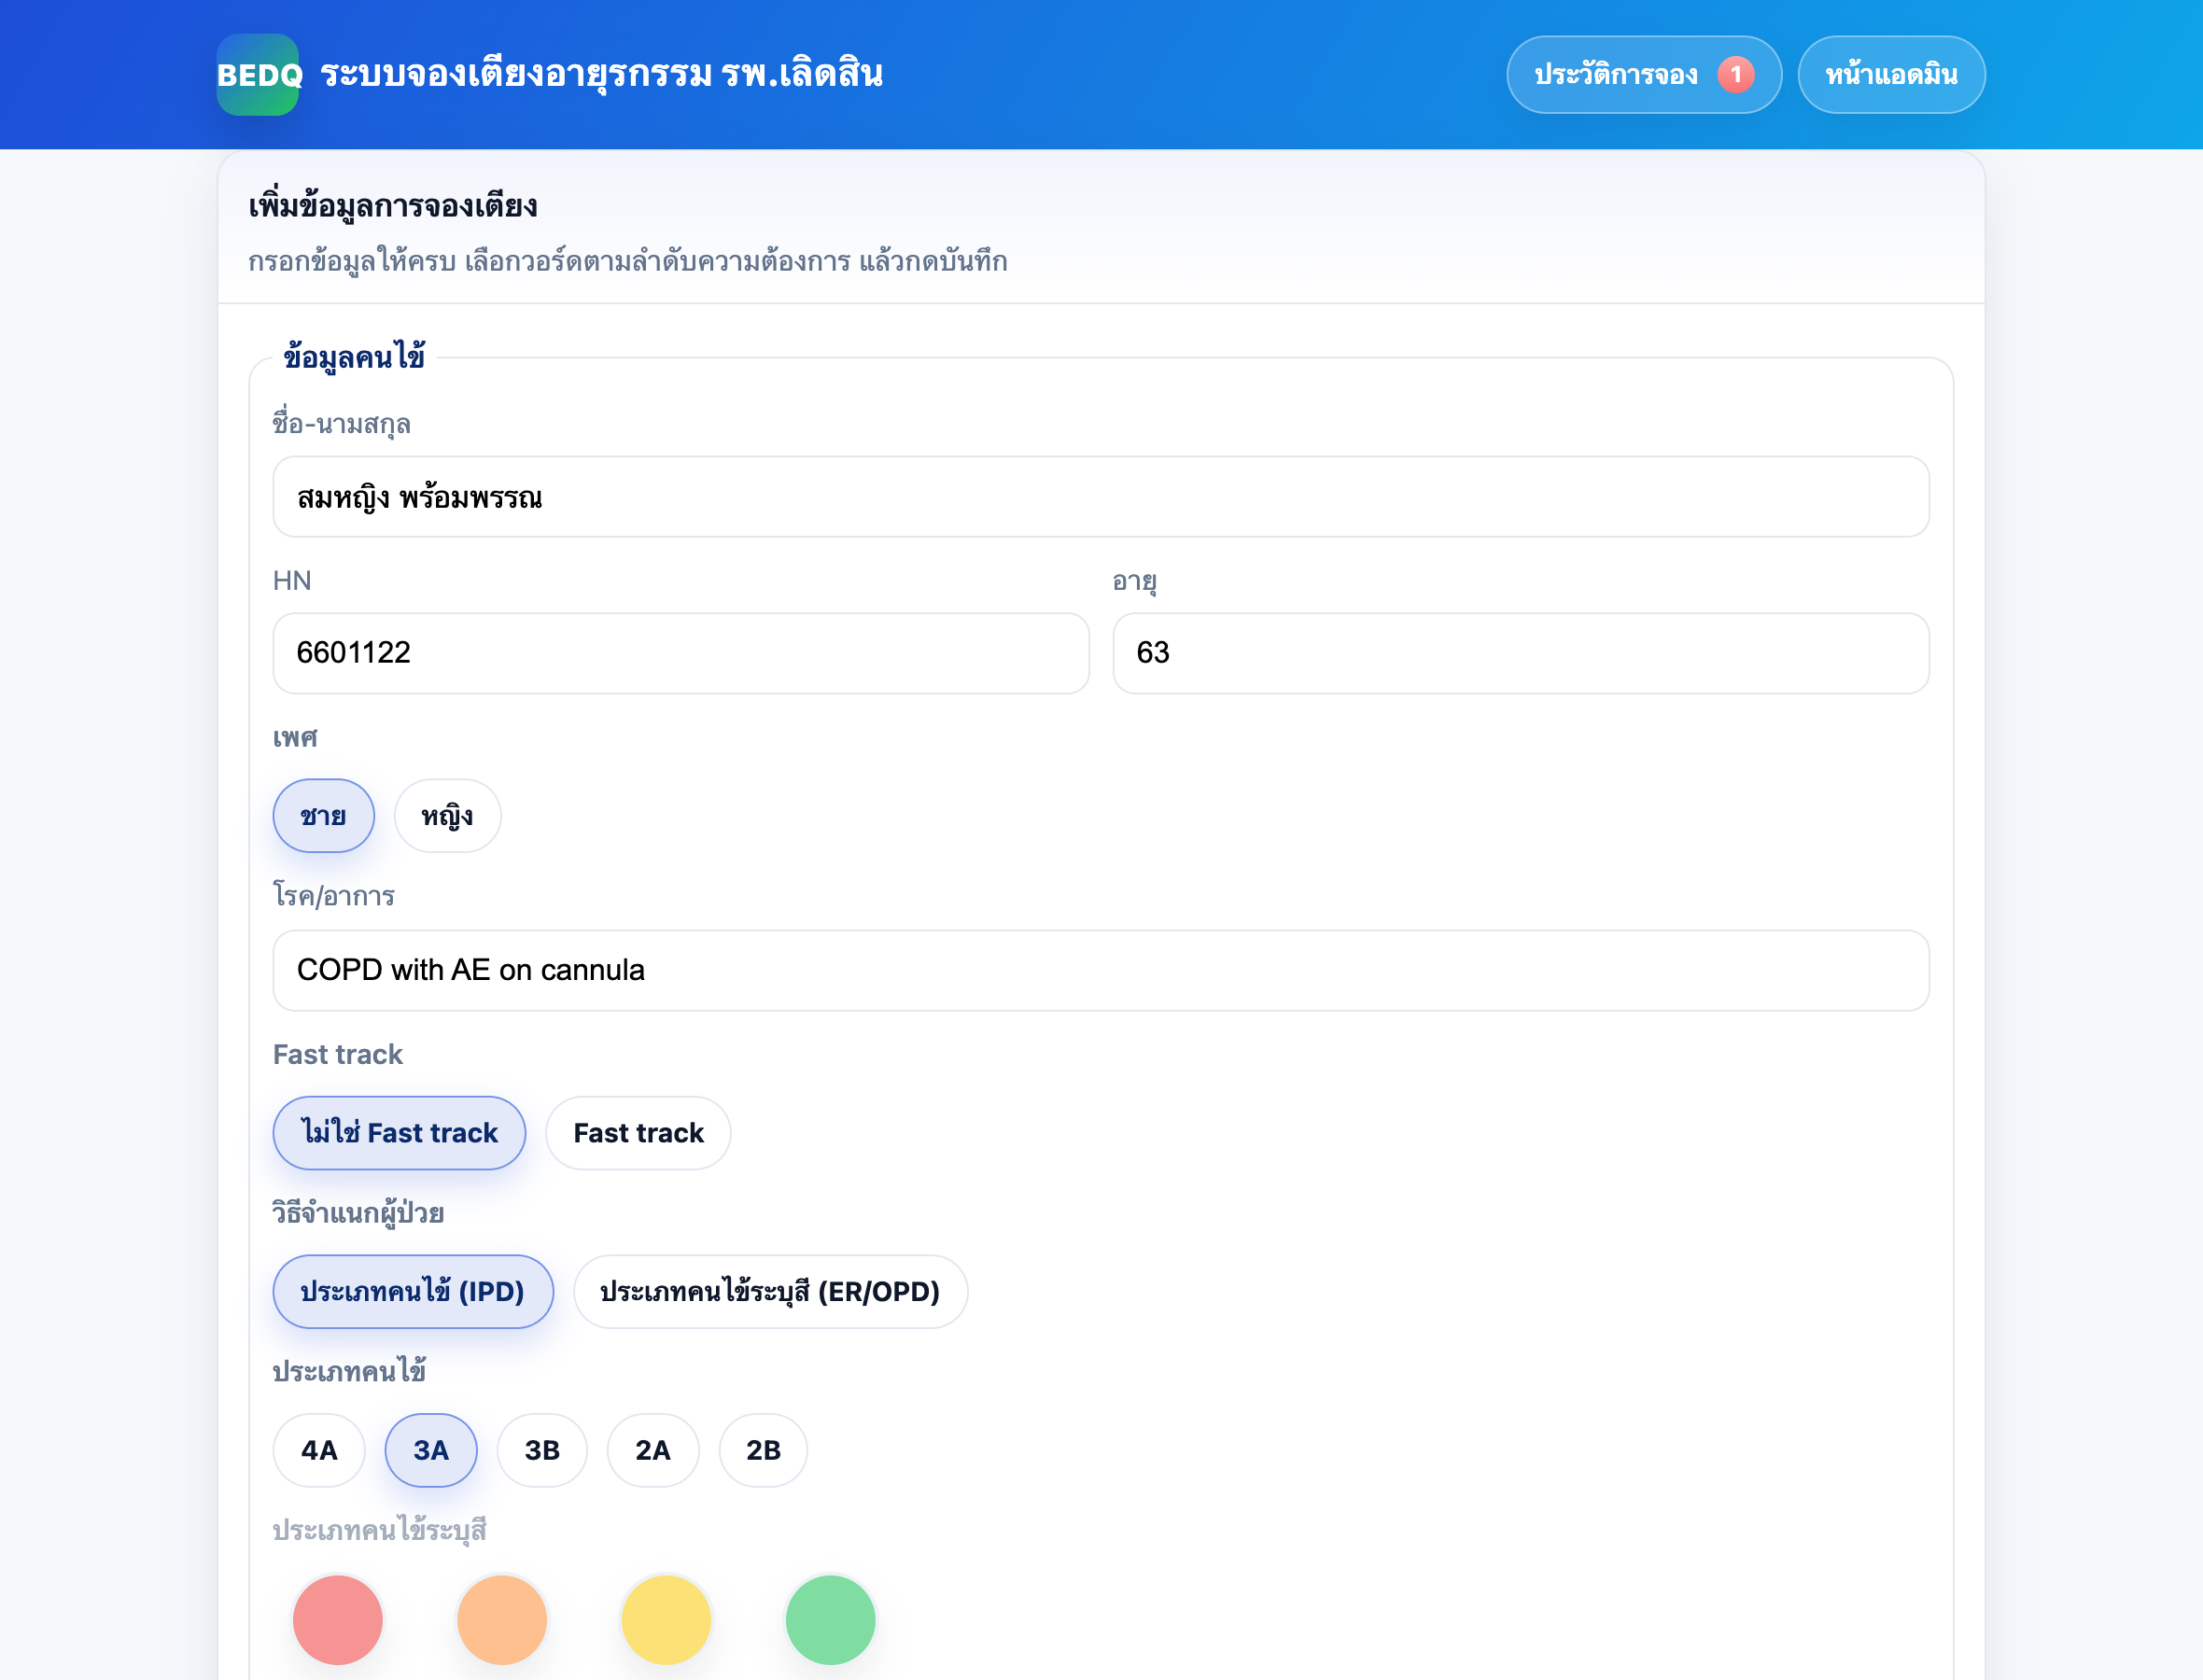Select patient type 3B
The image size is (2203, 1680).
(x=542, y=1450)
